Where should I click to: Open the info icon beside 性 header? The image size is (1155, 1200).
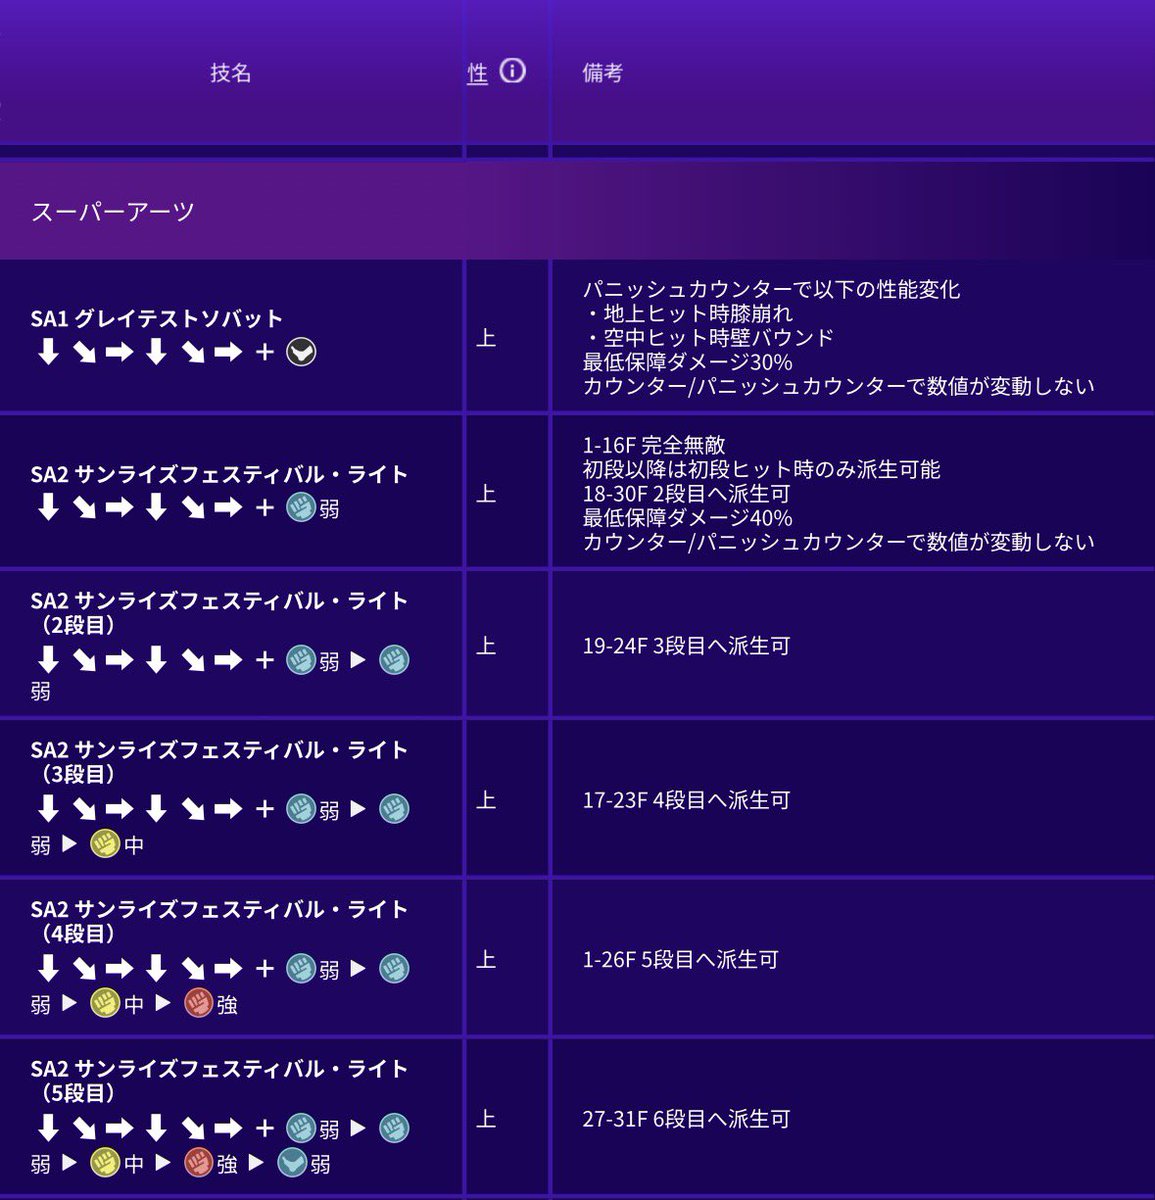513,72
